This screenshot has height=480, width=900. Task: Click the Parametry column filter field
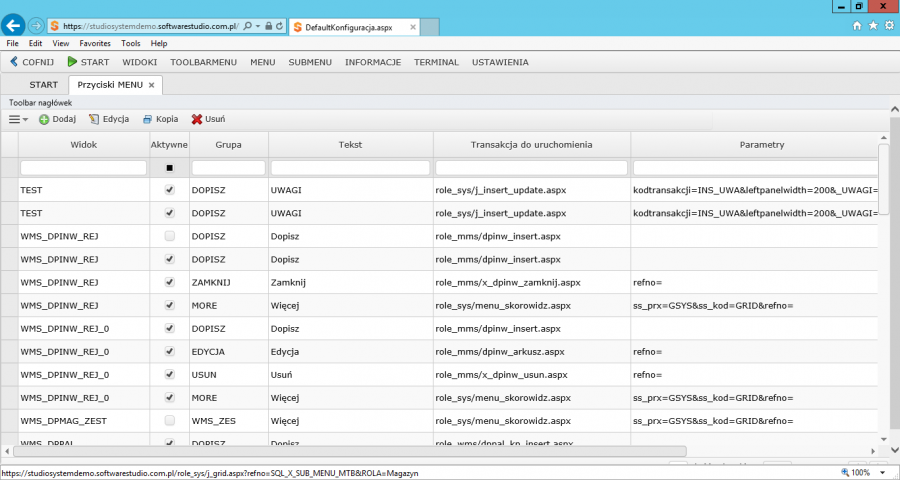point(755,168)
